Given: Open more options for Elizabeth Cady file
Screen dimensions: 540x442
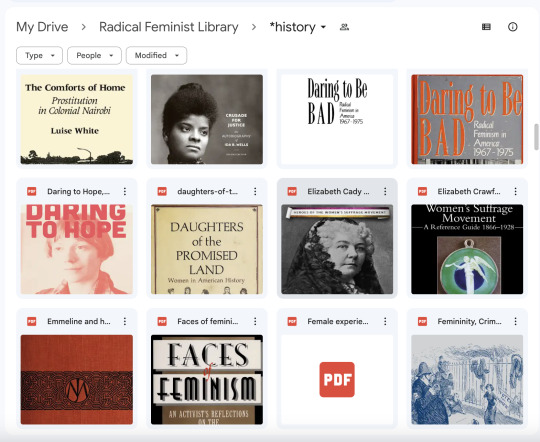Looking at the screenshot, I should (x=385, y=192).
